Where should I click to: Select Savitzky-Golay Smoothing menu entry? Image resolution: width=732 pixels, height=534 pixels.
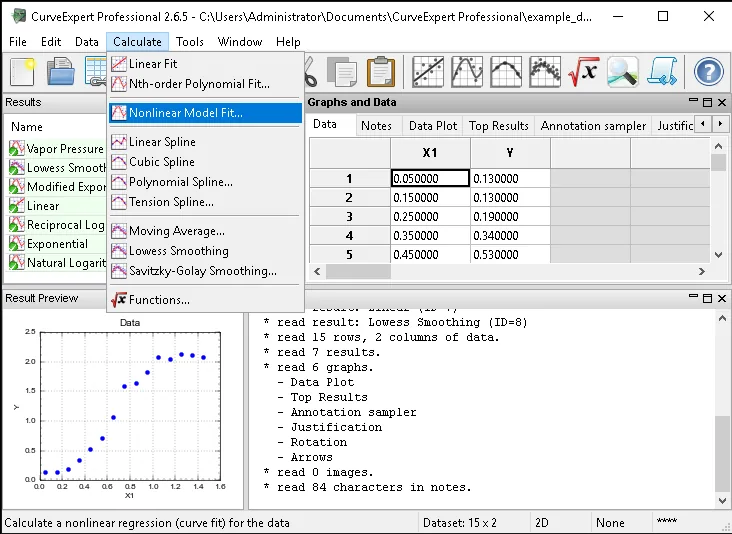tap(205, 271)
